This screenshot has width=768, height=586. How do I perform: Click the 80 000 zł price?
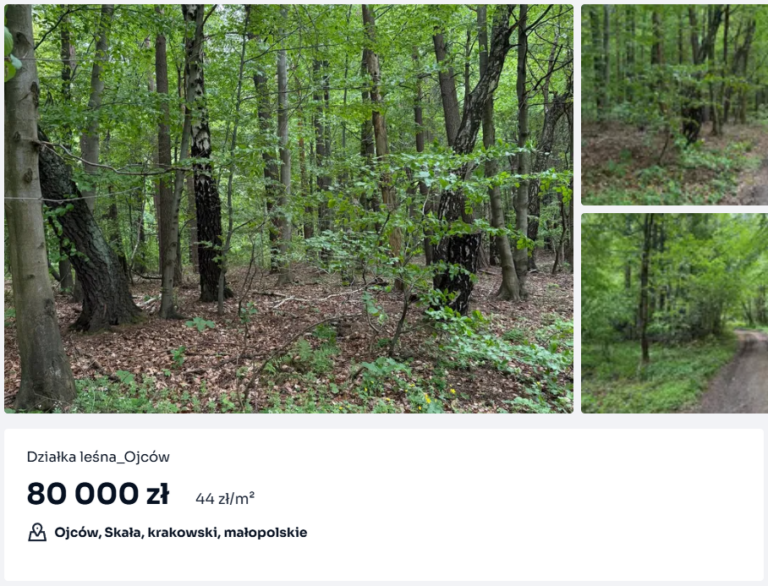click(x=98, y=493)
